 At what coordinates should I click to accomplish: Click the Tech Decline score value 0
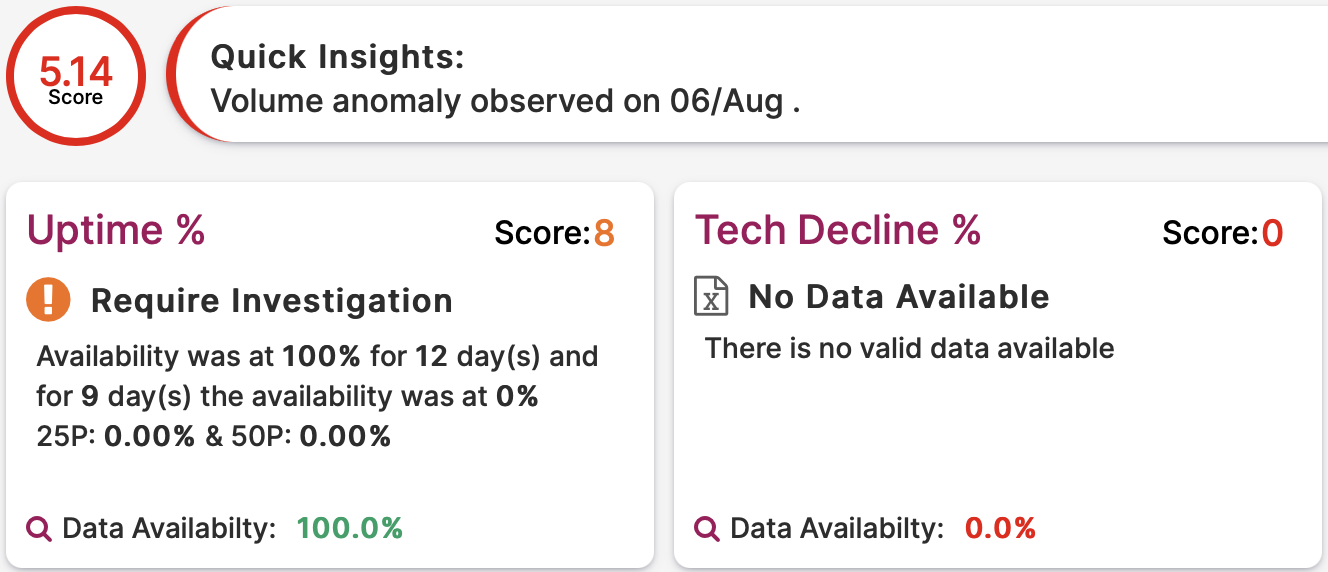(1272, 234)
